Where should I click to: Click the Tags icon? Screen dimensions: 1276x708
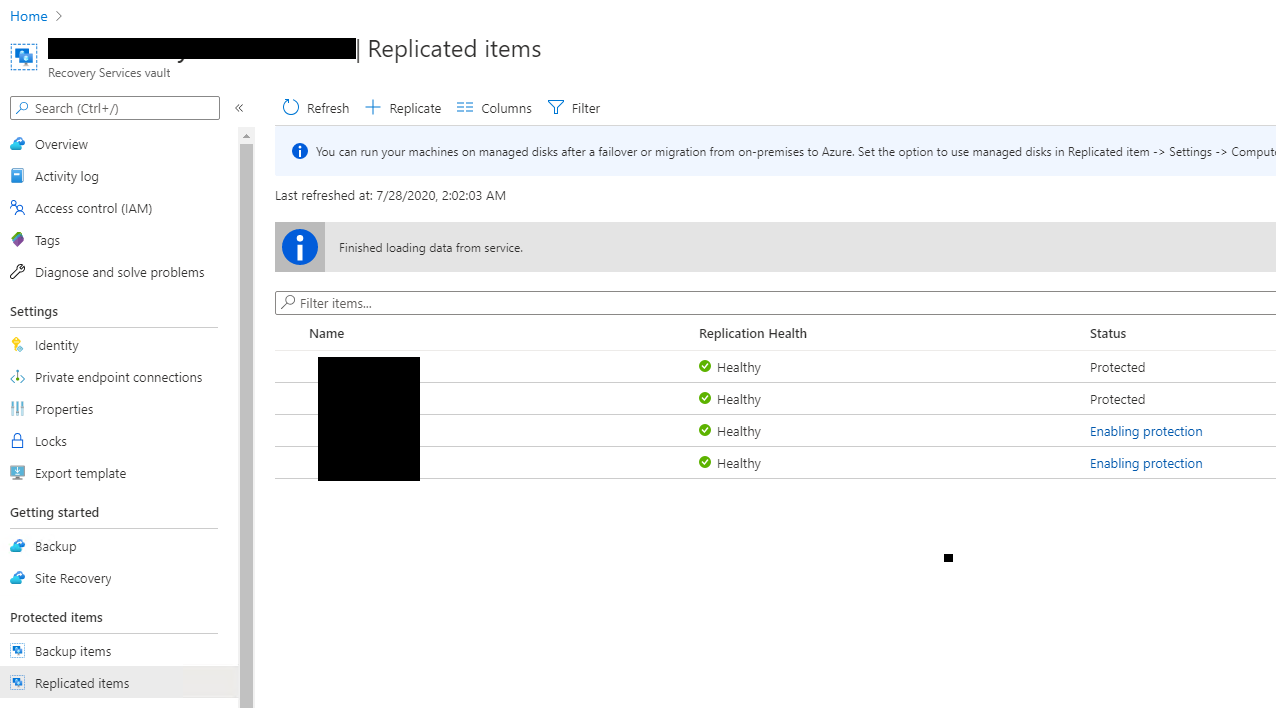17,241
